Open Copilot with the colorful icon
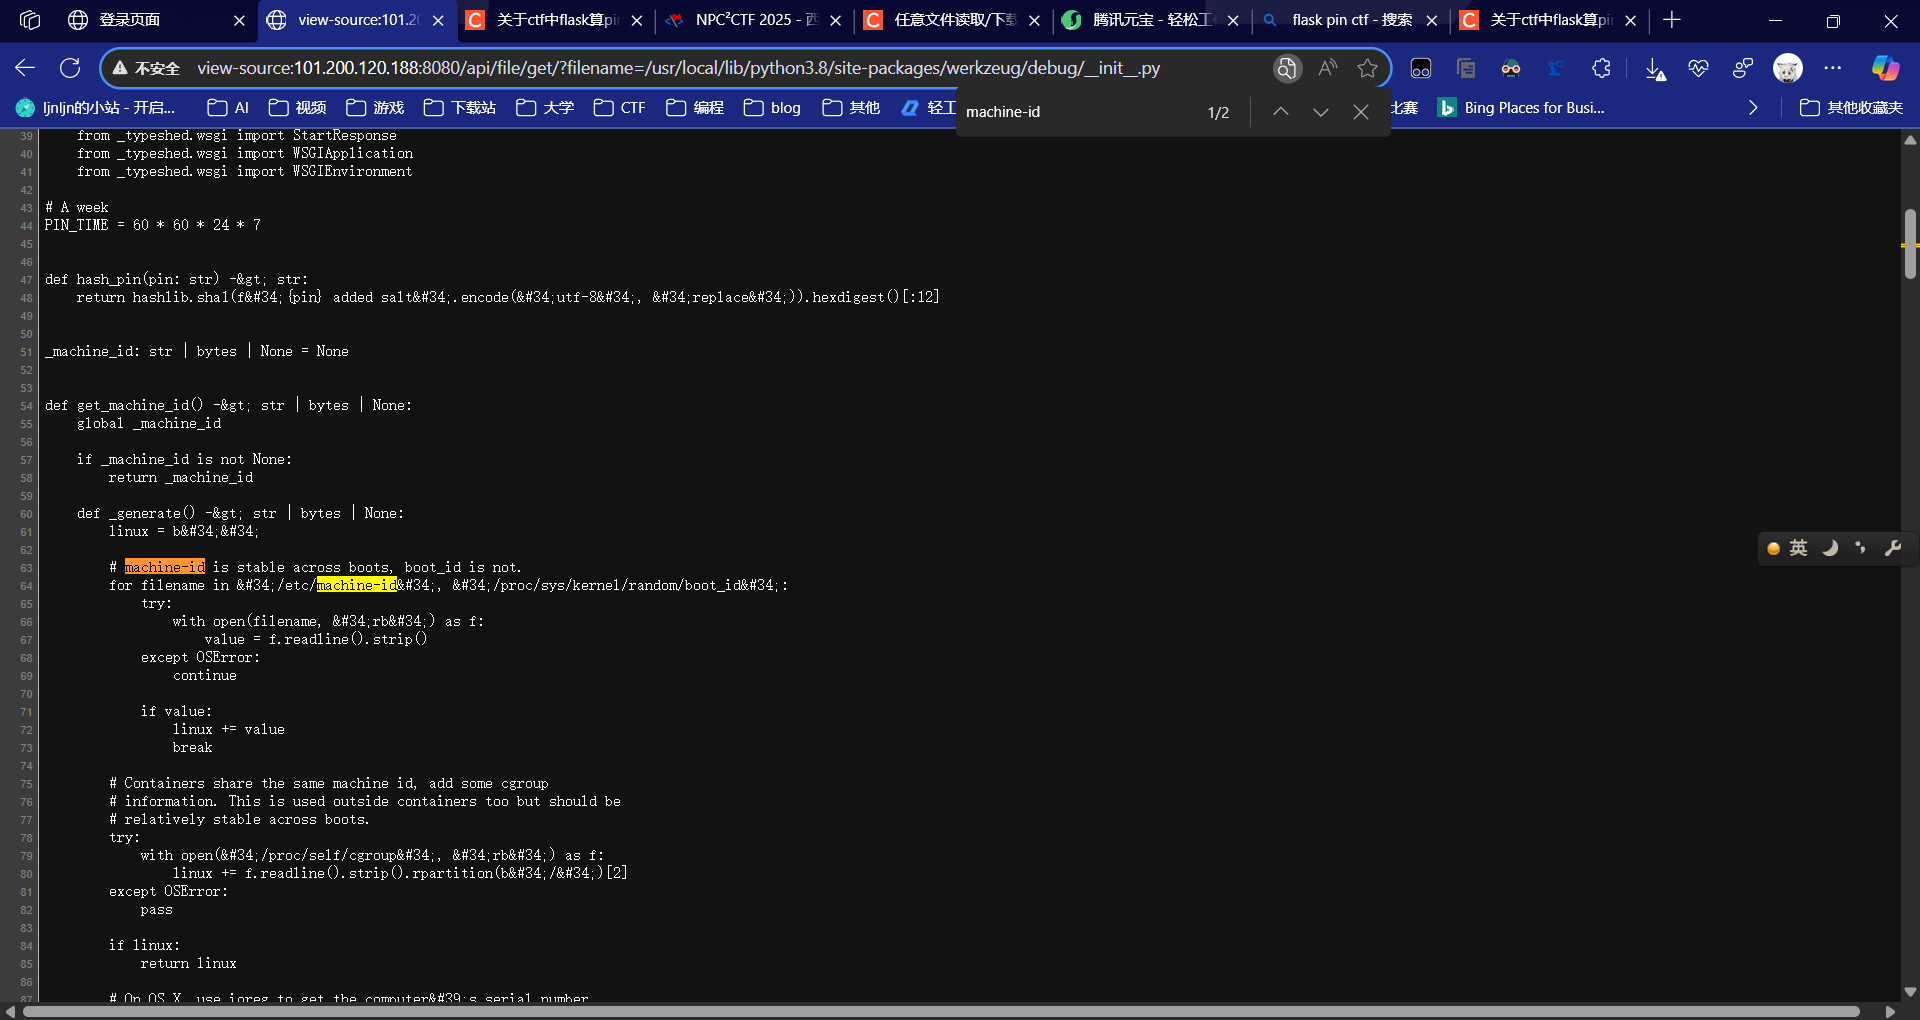 click(1886, 68)
